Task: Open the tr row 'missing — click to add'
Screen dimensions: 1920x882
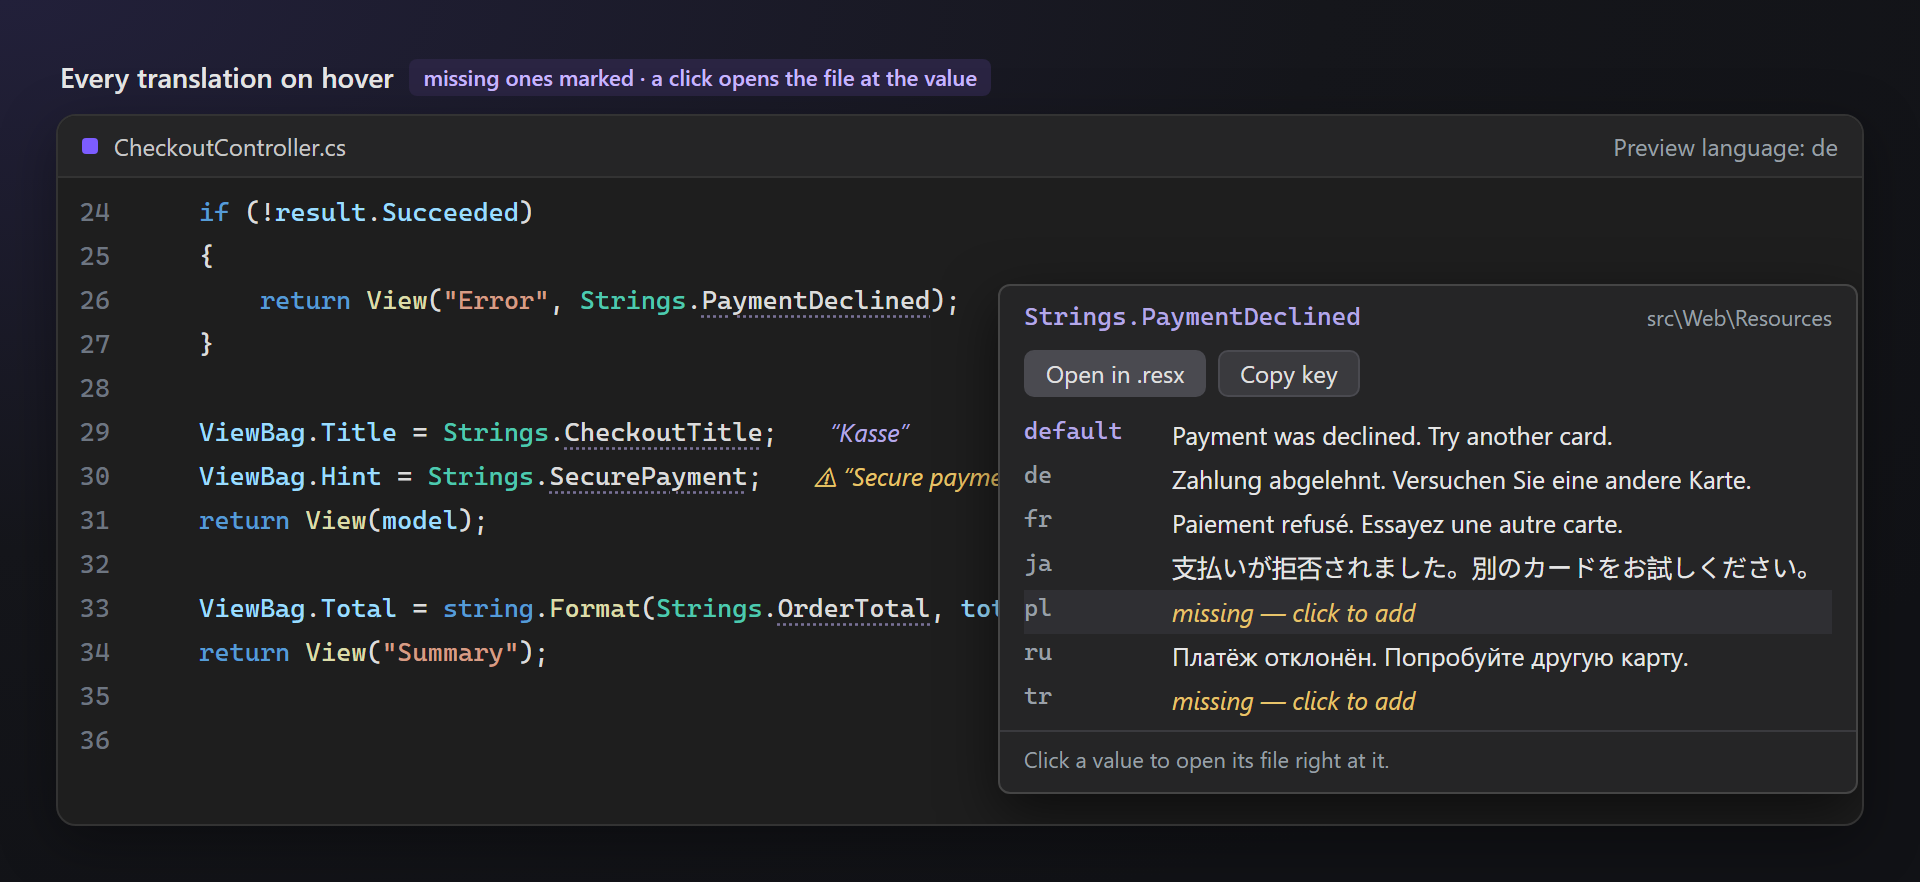Action: tap(1427, 700)
